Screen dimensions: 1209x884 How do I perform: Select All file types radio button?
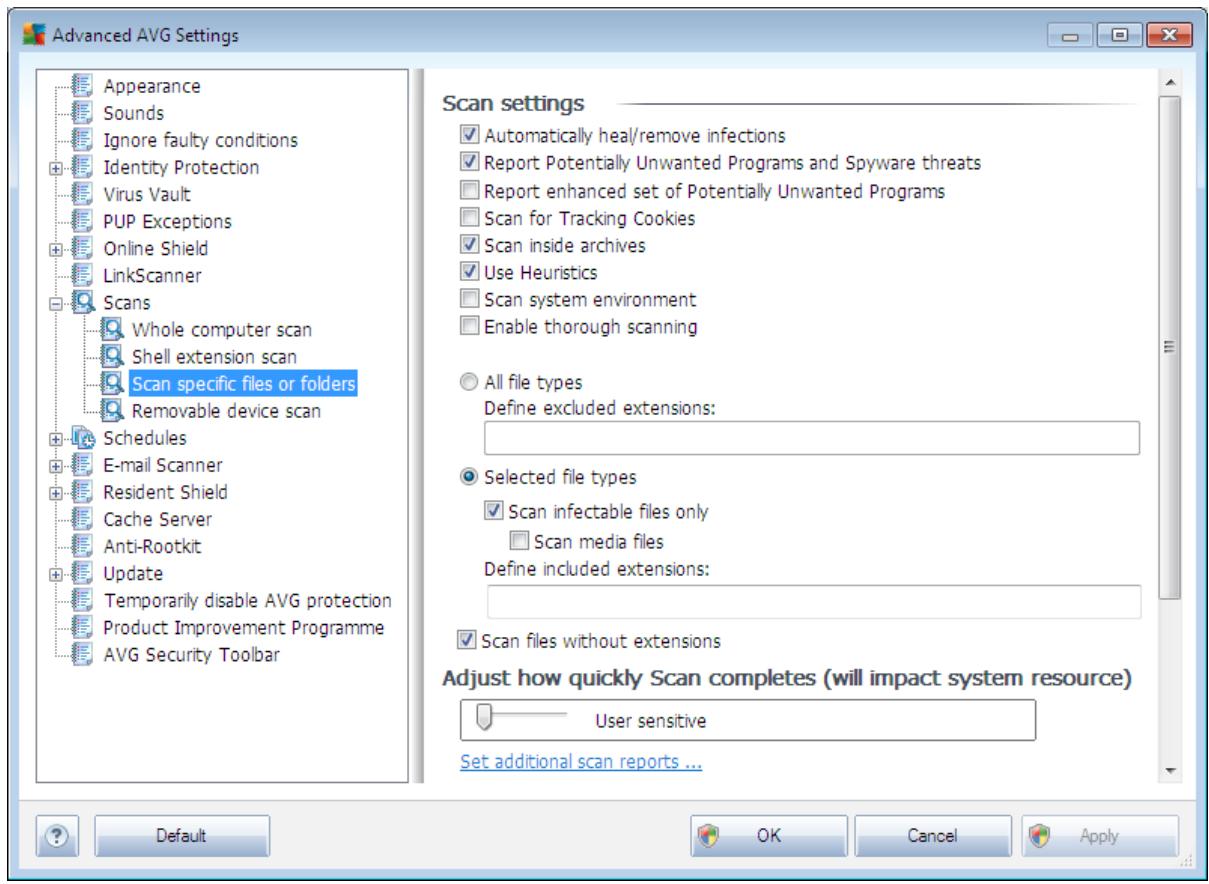pyautogui.click(x=469, y=382)
